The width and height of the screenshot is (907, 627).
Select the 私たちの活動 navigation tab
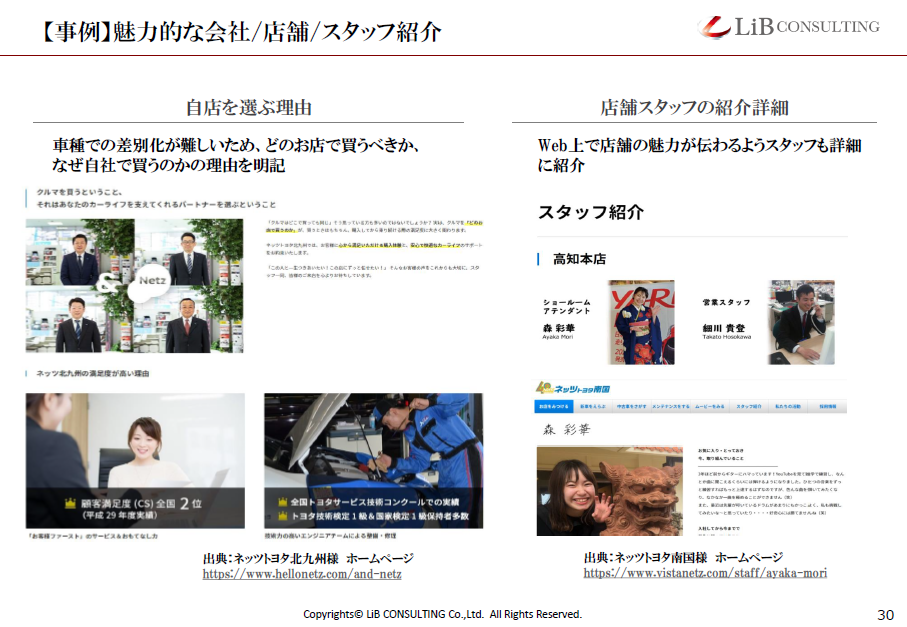[788, 407]
